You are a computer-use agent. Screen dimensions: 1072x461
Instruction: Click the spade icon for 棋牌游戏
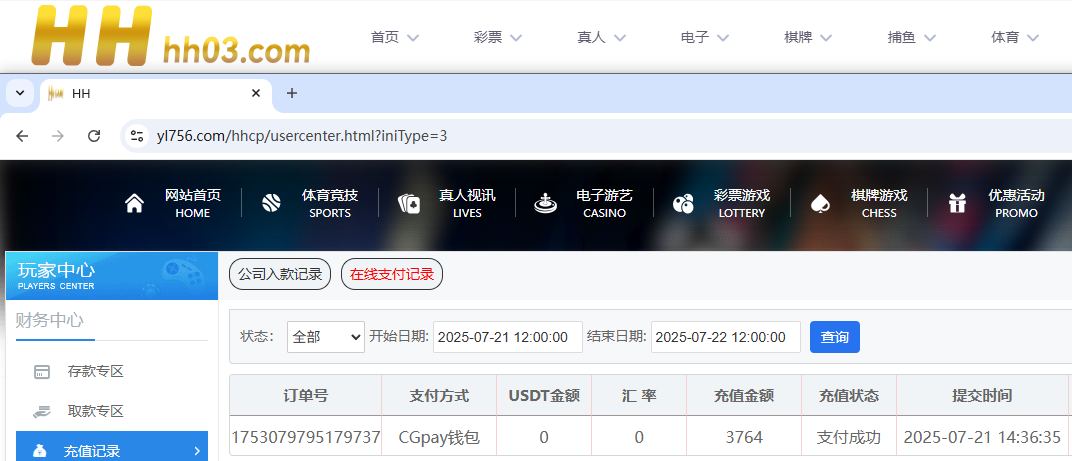(820, 204)
